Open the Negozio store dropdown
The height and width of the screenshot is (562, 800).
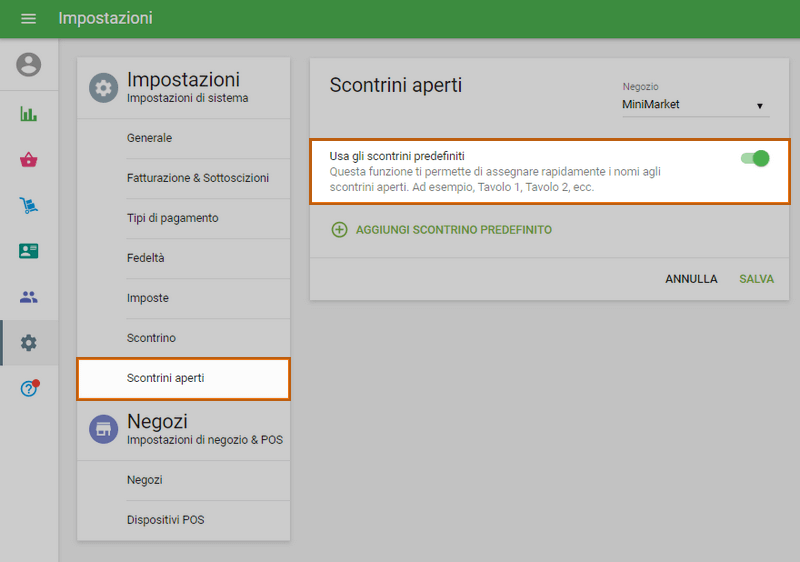point(694,105)
